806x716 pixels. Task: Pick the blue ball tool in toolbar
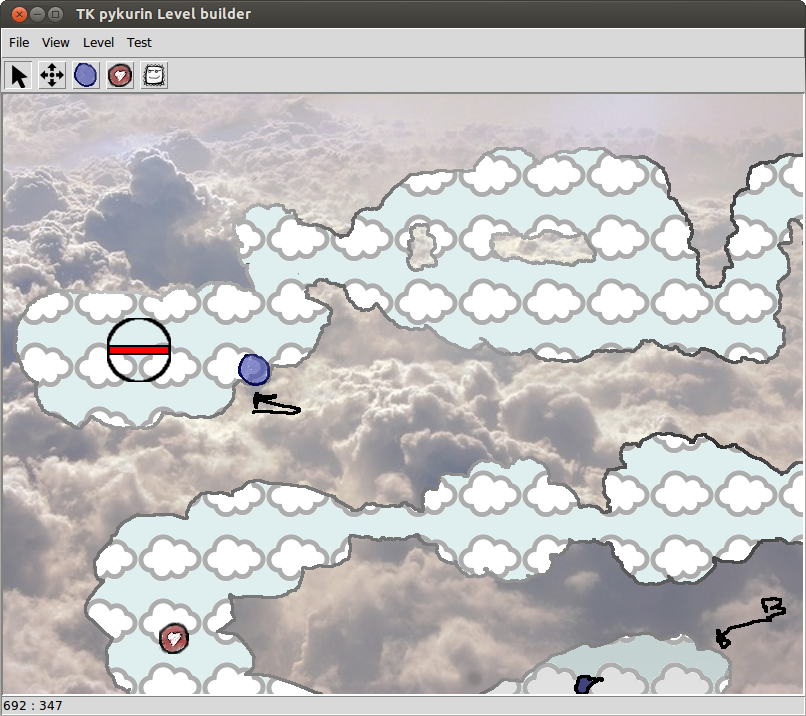tap(86, 76)
